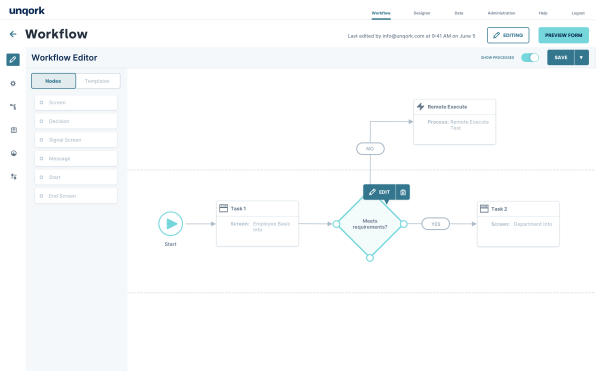
Task: Switch to the Templates tab
Action: pos(97,81)
